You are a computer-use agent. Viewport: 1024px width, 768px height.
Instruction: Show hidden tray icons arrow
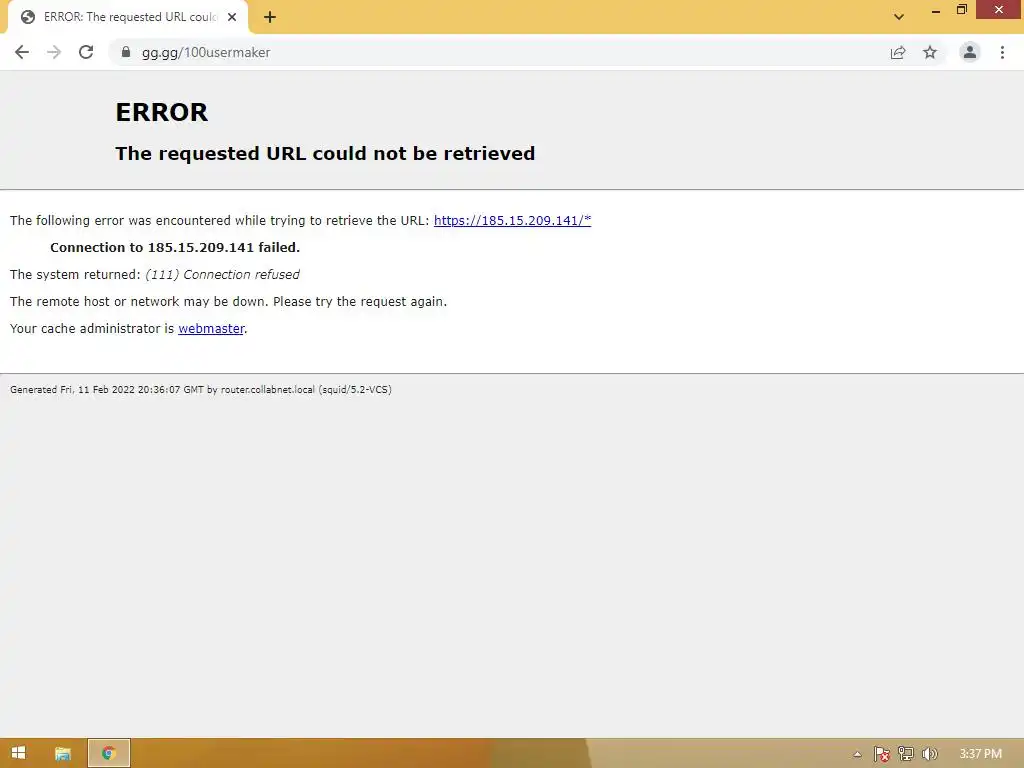click(x=857, y=754)
